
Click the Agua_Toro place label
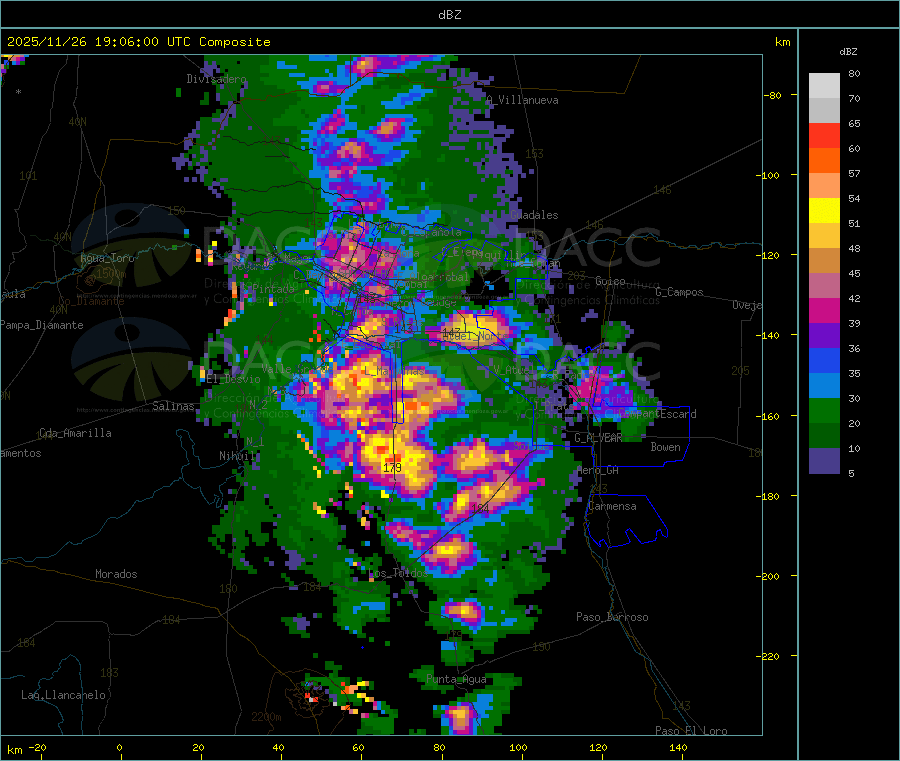[x=107, y=258]
